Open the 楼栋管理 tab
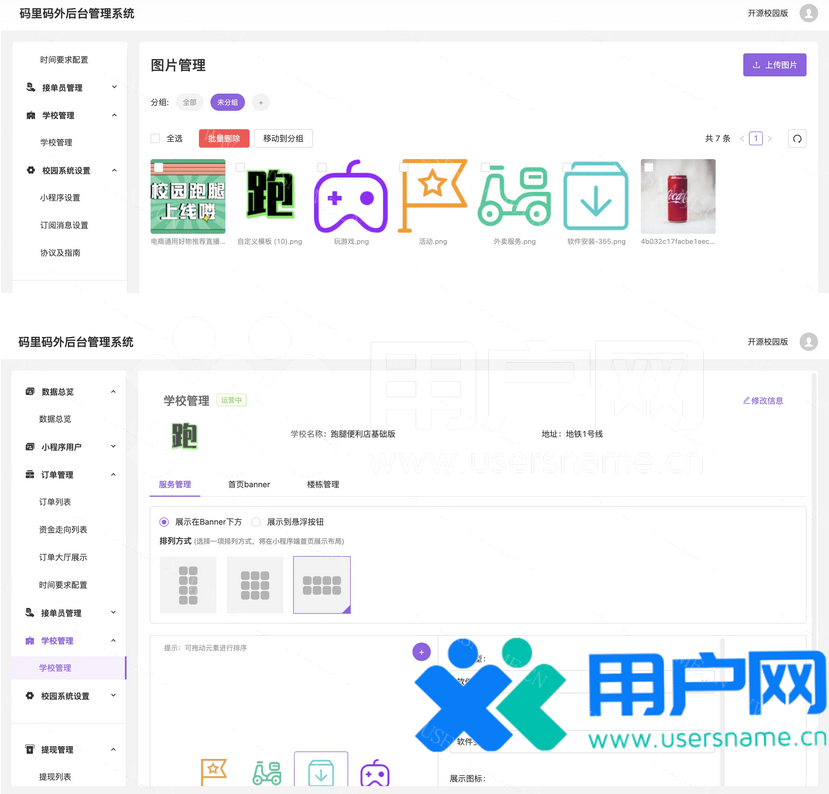 click(322, 485)
